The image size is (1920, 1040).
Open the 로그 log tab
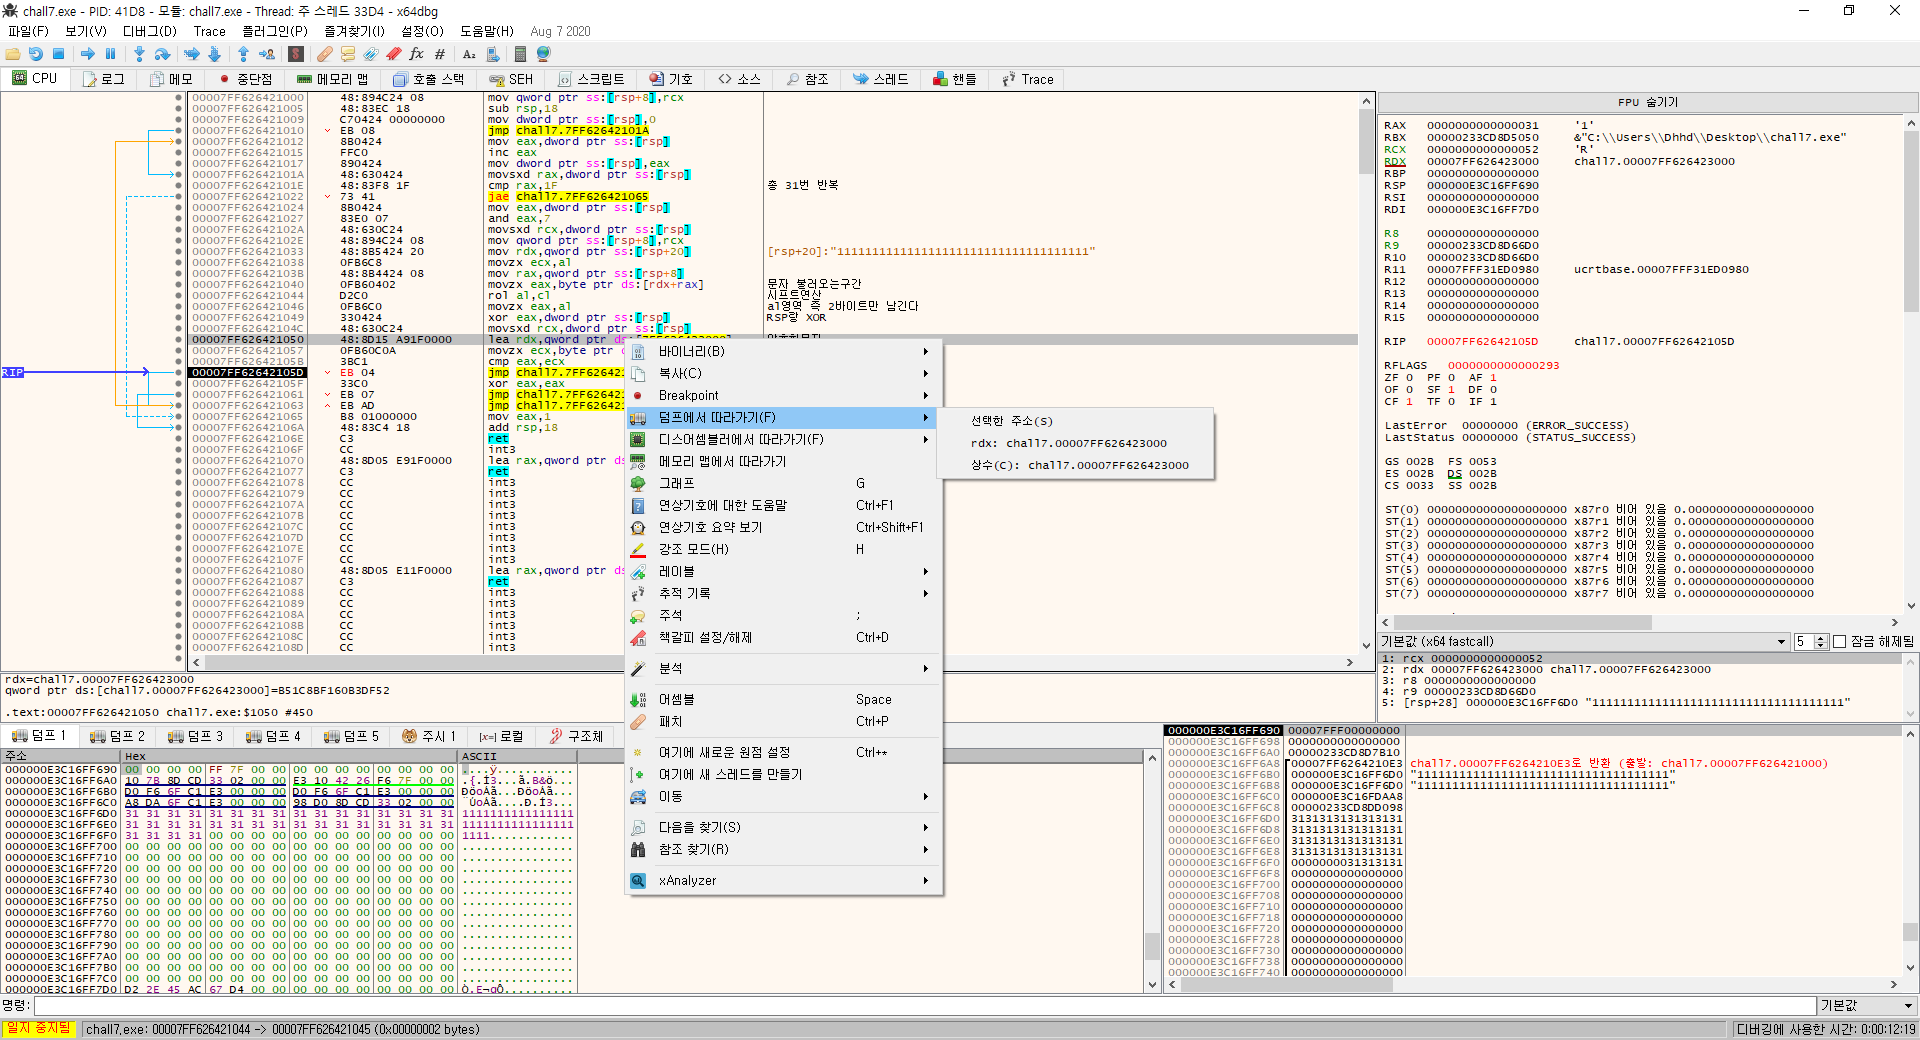click(104, 79)
